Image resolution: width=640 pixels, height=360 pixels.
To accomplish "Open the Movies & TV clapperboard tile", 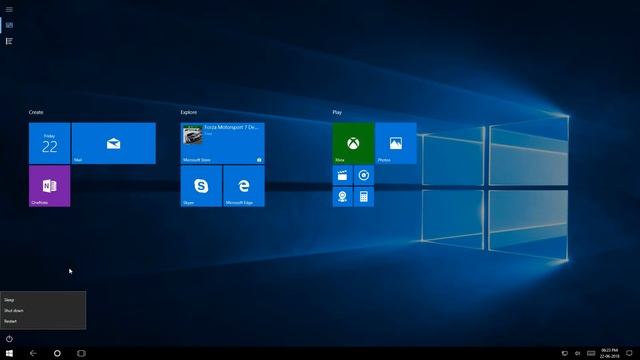I will click(x=342, y=176).
